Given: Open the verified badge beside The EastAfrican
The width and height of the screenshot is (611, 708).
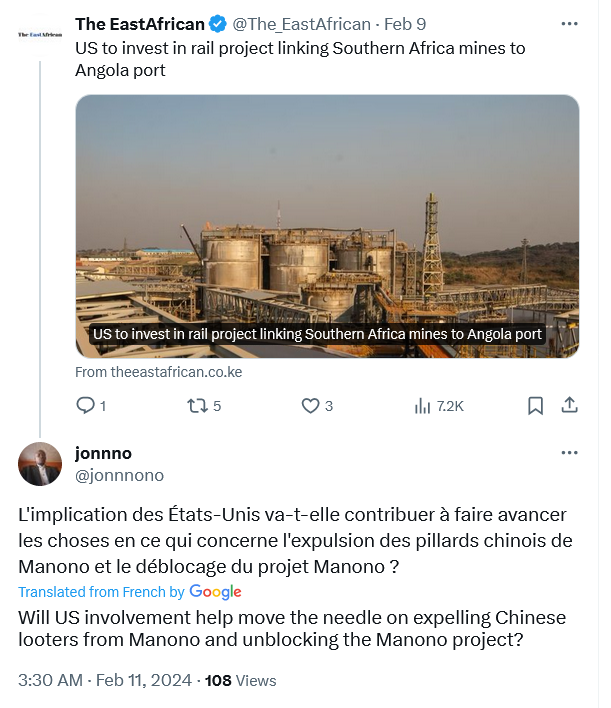Looking at the screenshot, I should point(218,24).
